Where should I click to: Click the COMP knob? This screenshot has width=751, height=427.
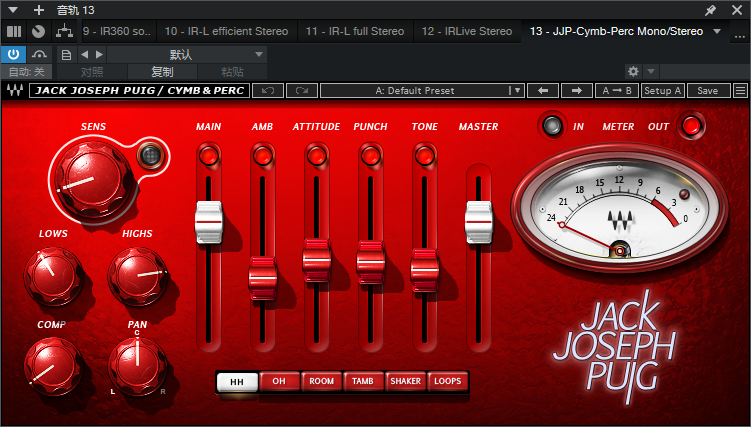point(53,366)
